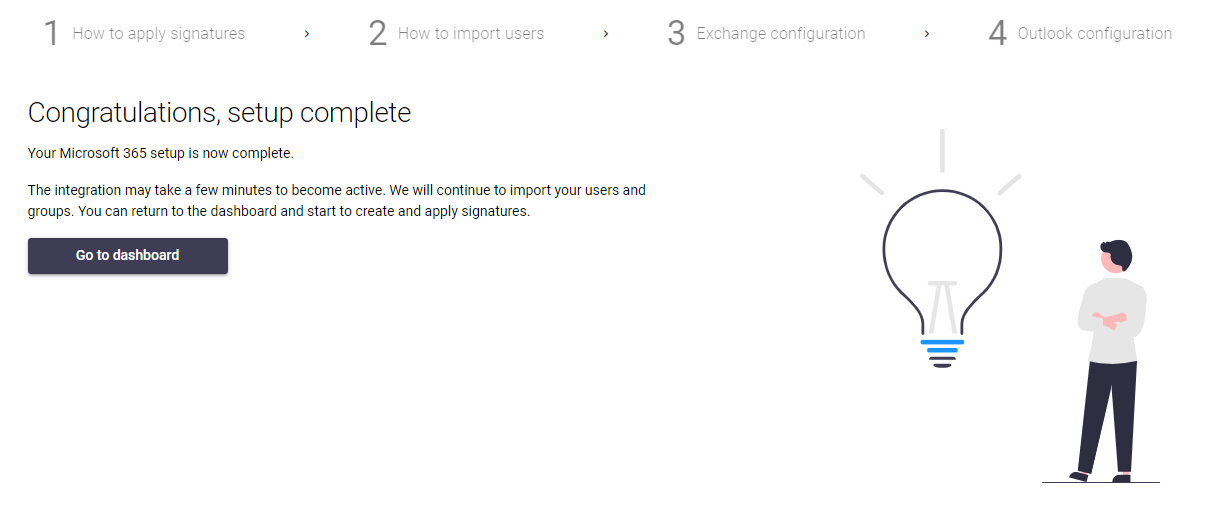The image size is (1213, 515).
Task: Click the Congratulations, setup complete heading
Action: point(219,113)
